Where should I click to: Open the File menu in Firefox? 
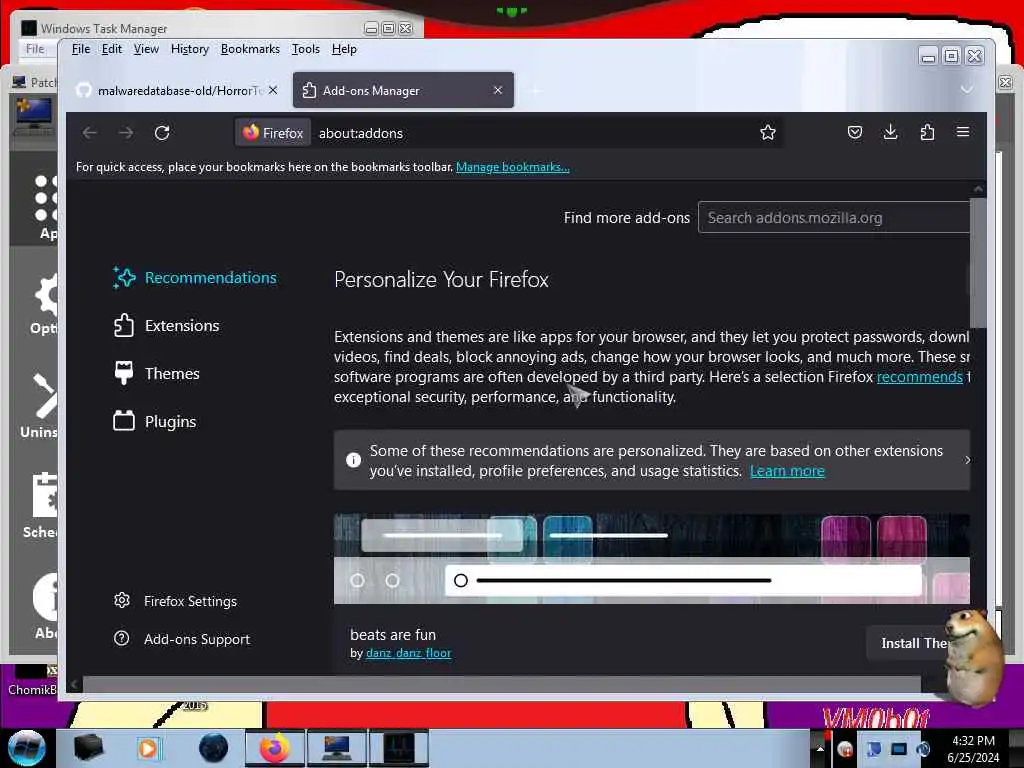[x=81, y=49]
